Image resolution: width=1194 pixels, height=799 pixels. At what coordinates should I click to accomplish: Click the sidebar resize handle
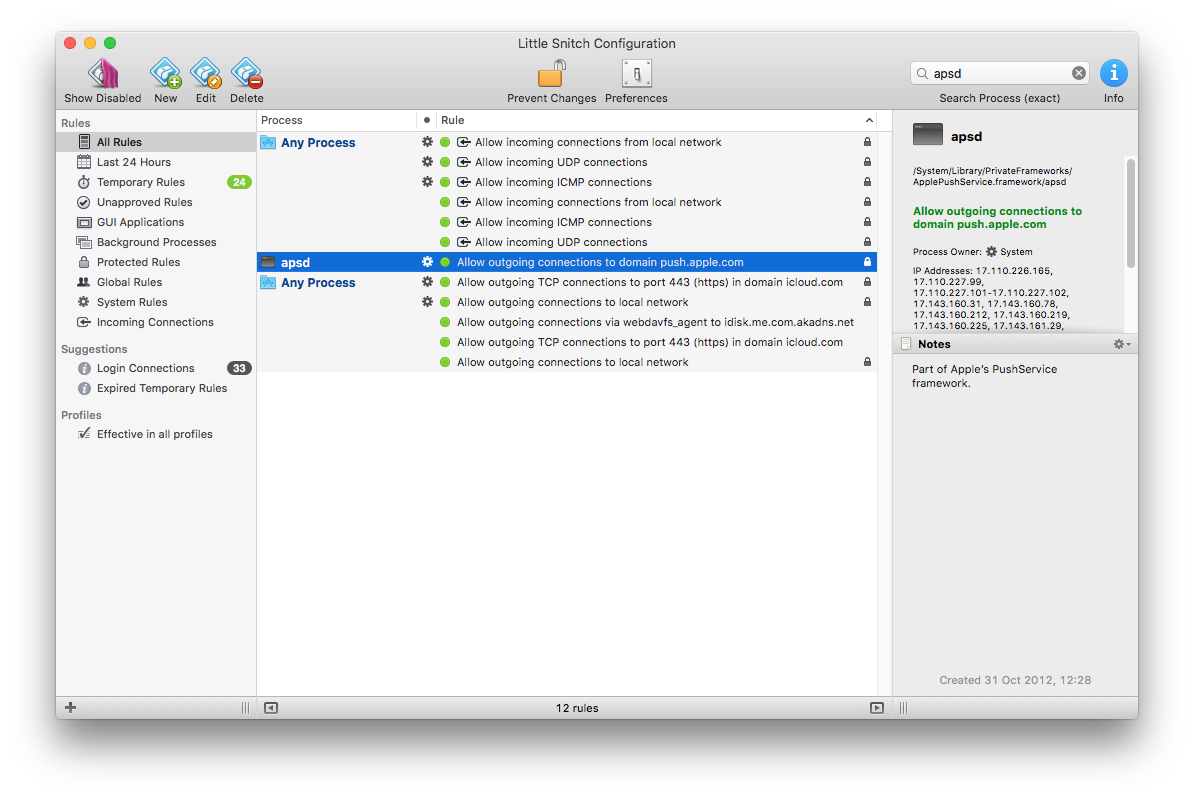[x=245, y=708]
